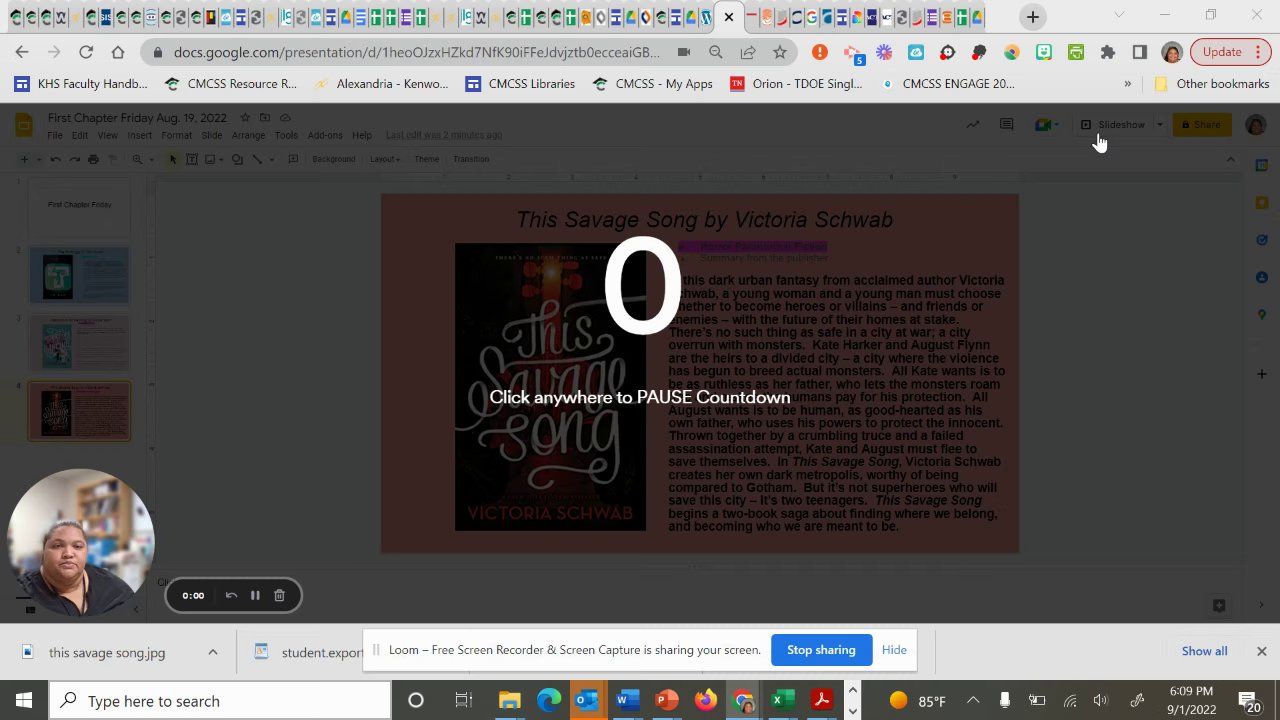Bookmark this page with the star icon
The width and height of the screenshot is (1280, 720).
point(779,52)
